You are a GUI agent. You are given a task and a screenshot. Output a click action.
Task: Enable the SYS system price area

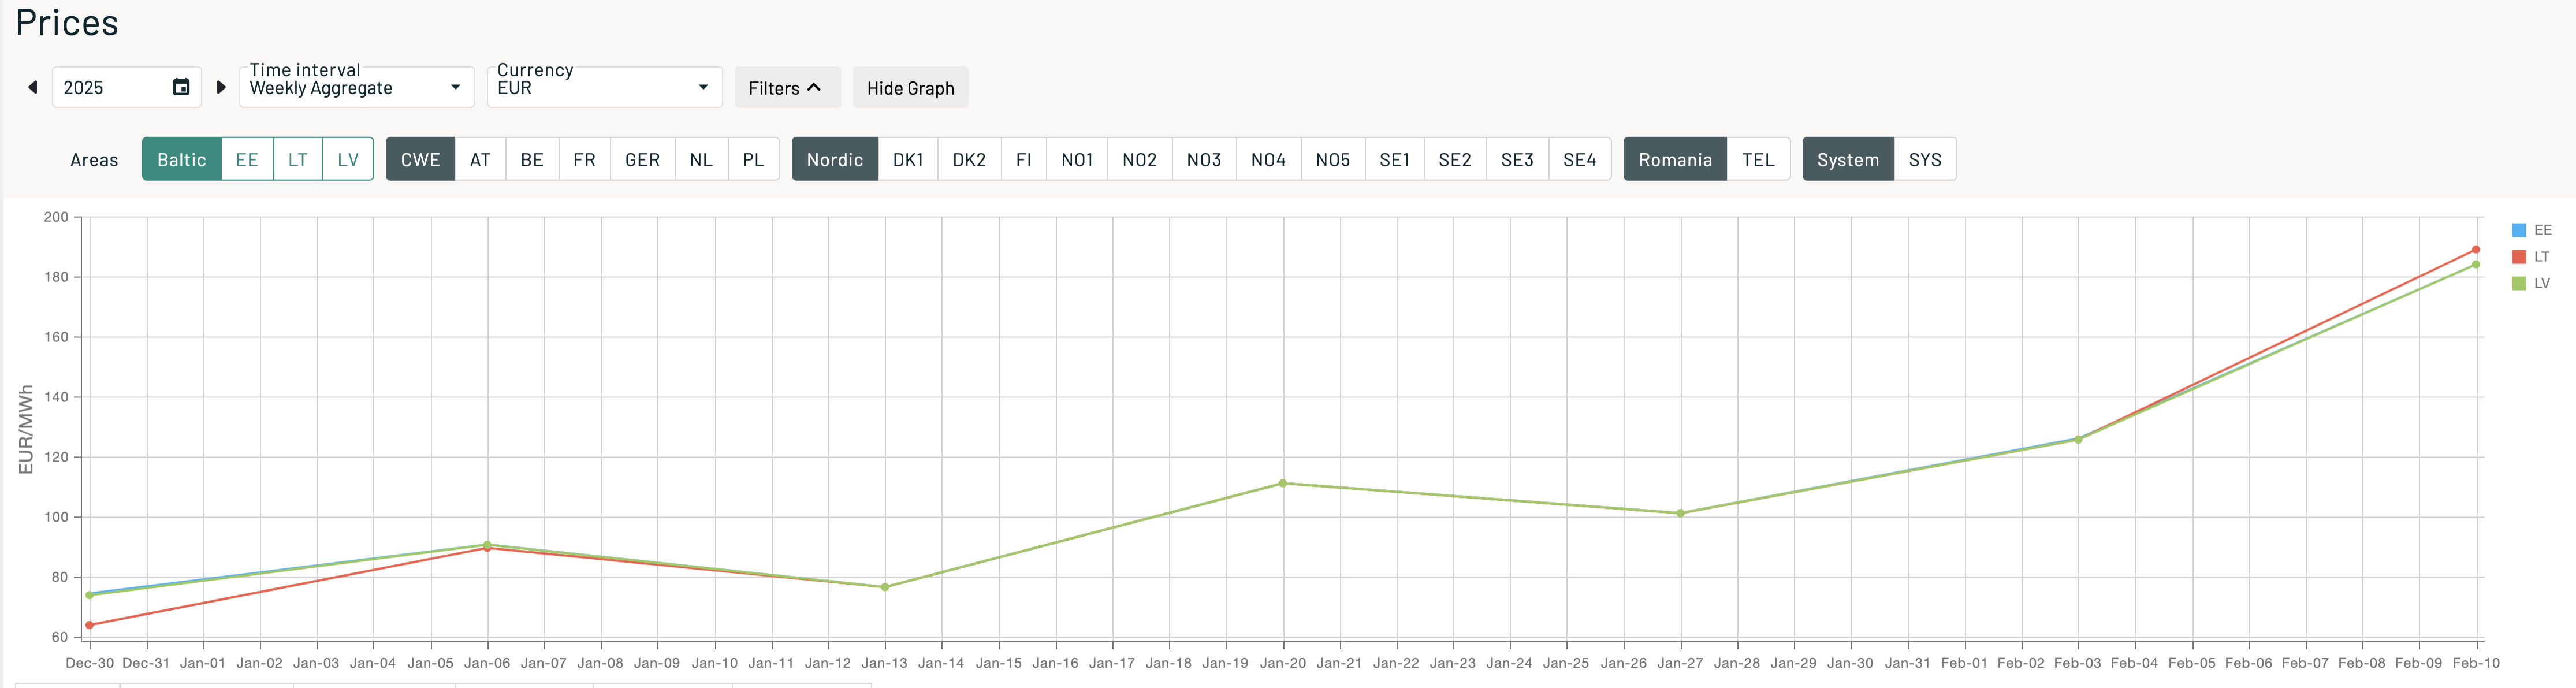[1924, 160]
